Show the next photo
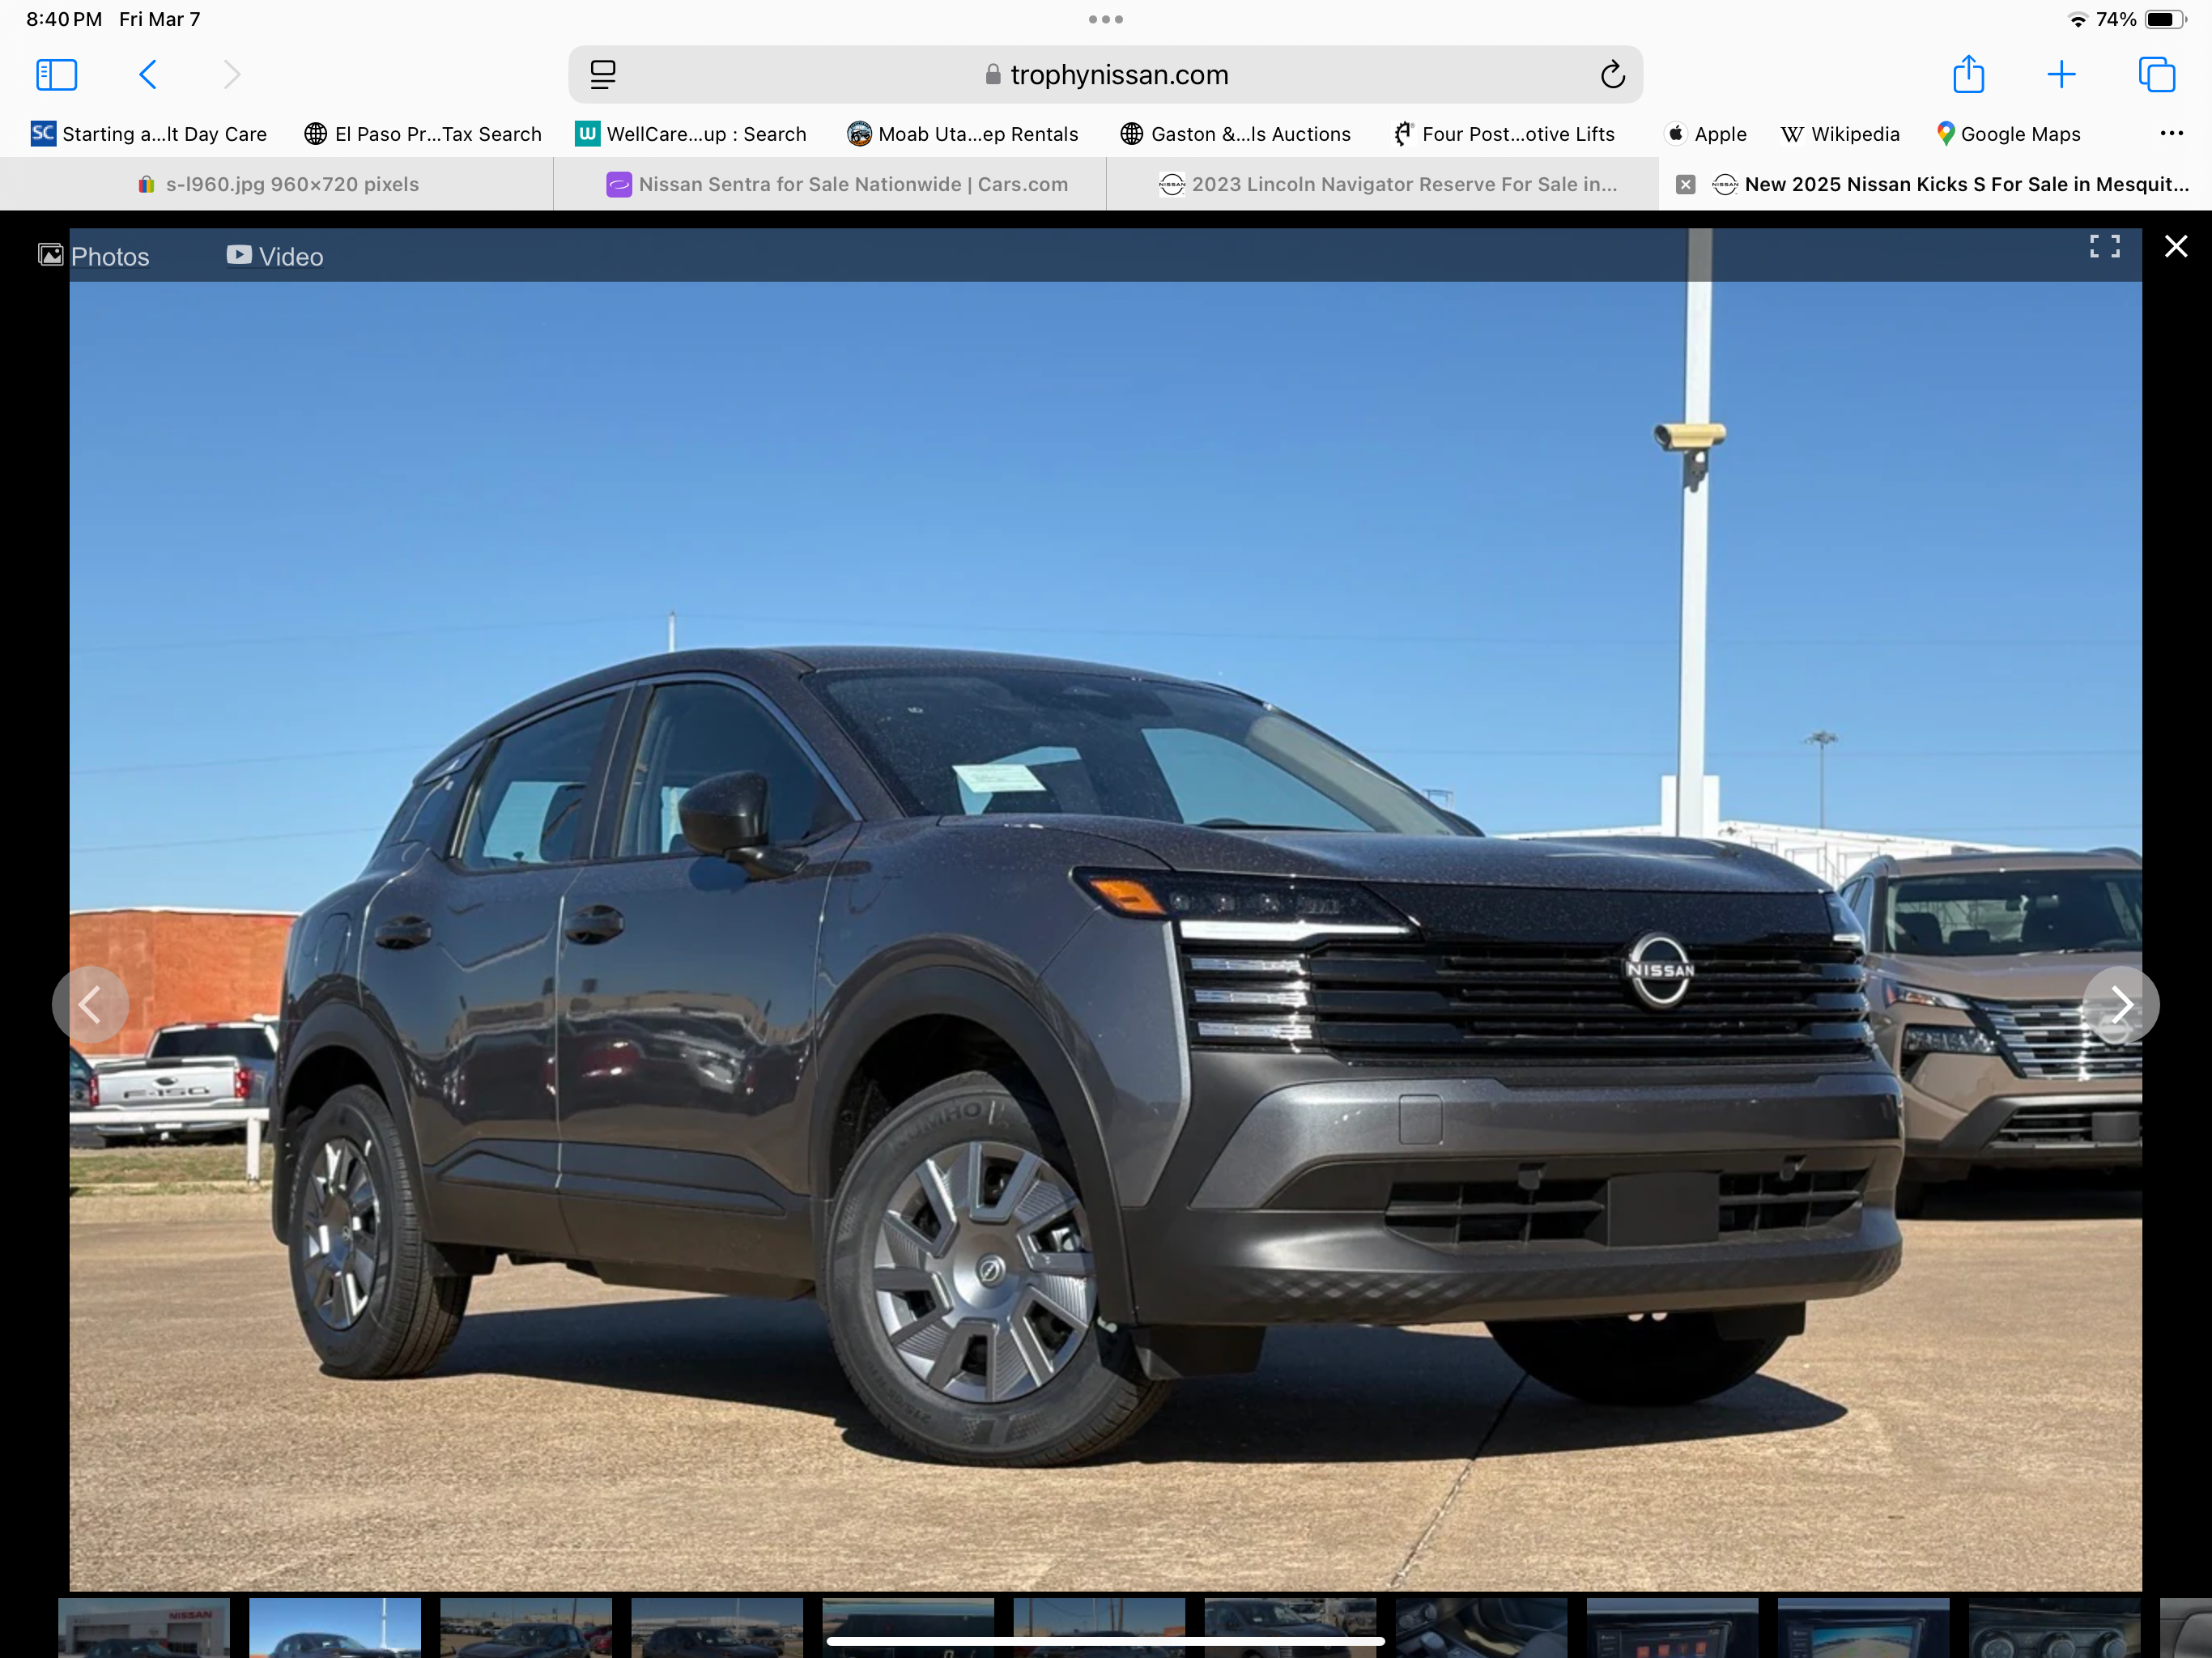The width and height of the screenshot is (2212, 1658). (x=2121, y=1004)
